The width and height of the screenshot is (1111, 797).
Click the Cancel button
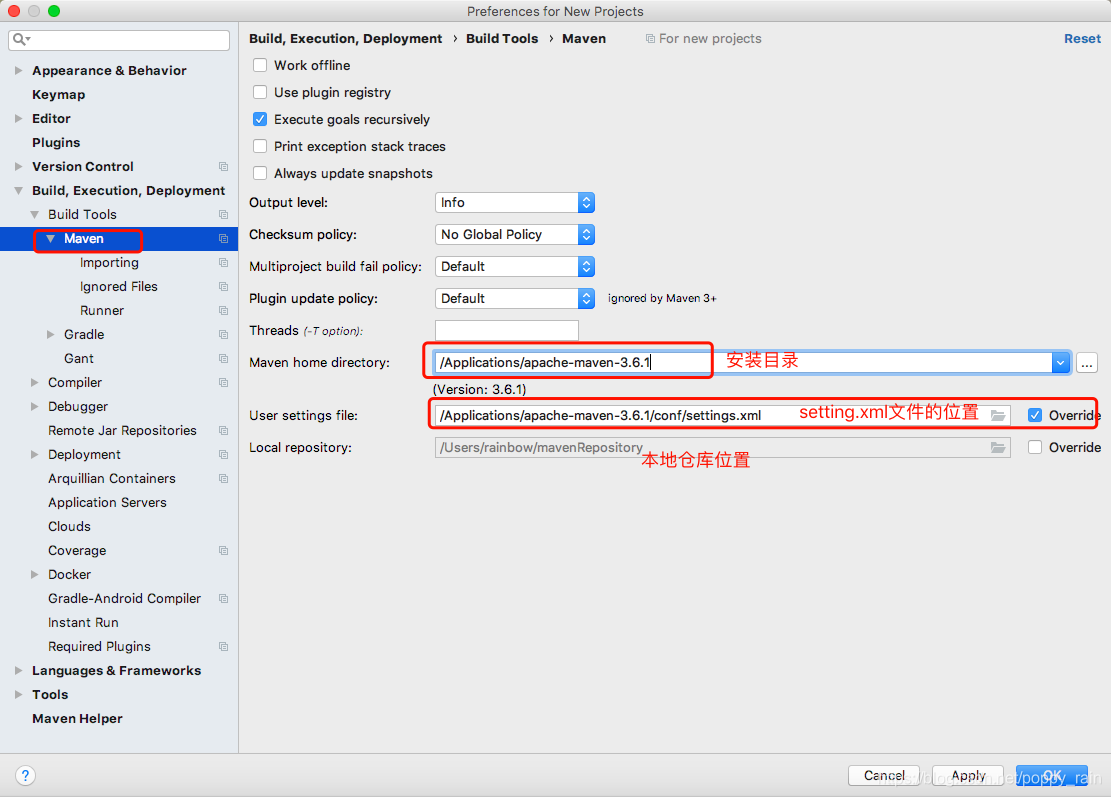(x=884, y=776)
